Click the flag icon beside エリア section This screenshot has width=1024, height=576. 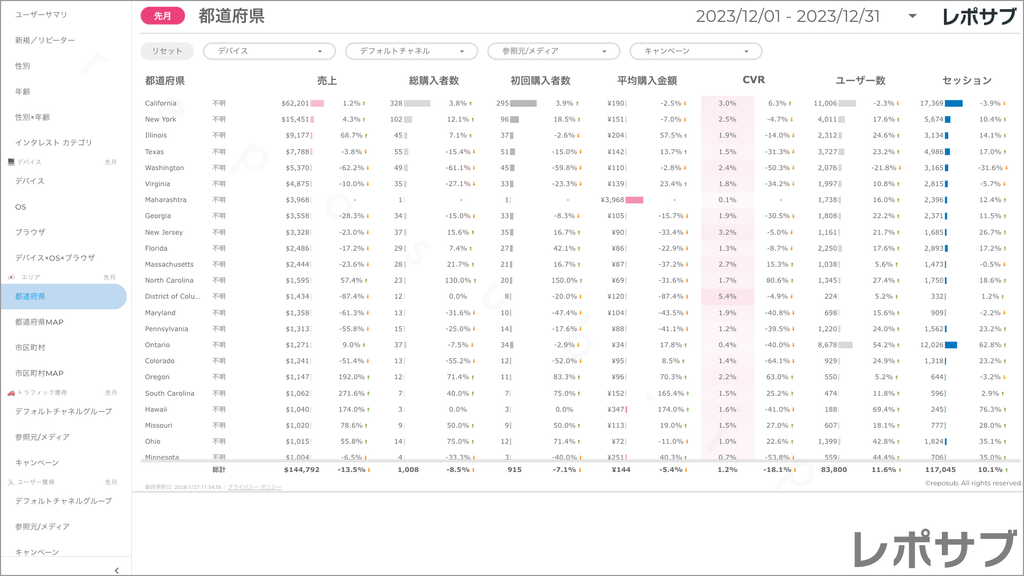click(x=10, y=277)
